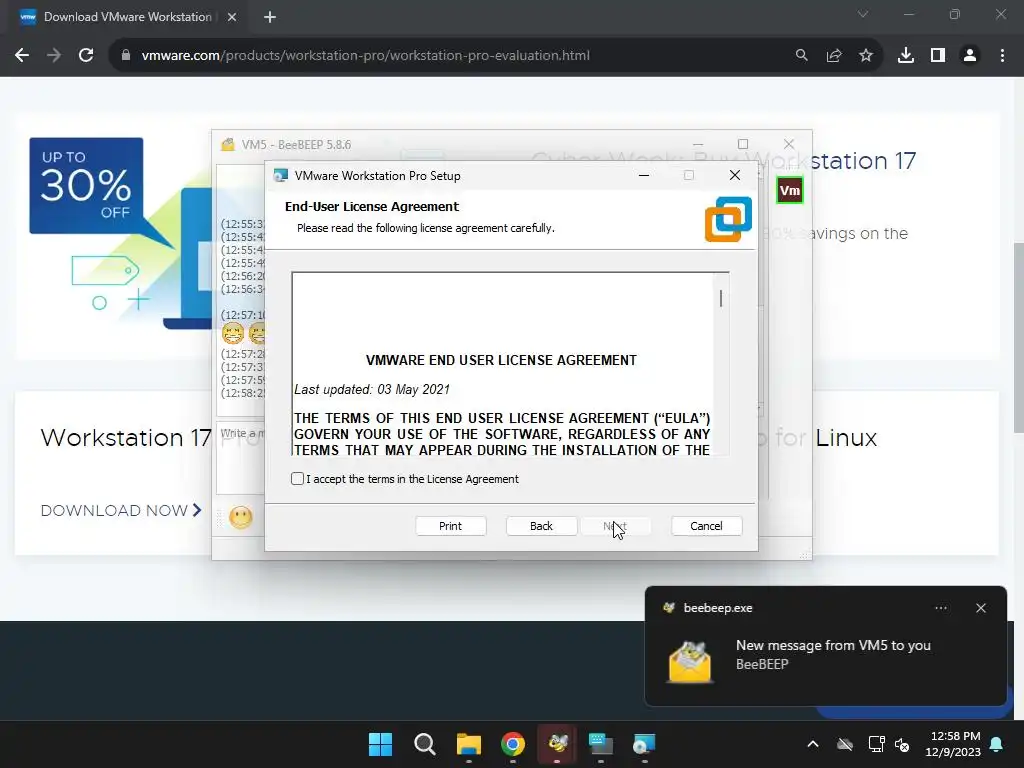Open the Windows Start menu
This screenshot has width=1024, height=768.
pyautogui.click(x=381, y=744)
